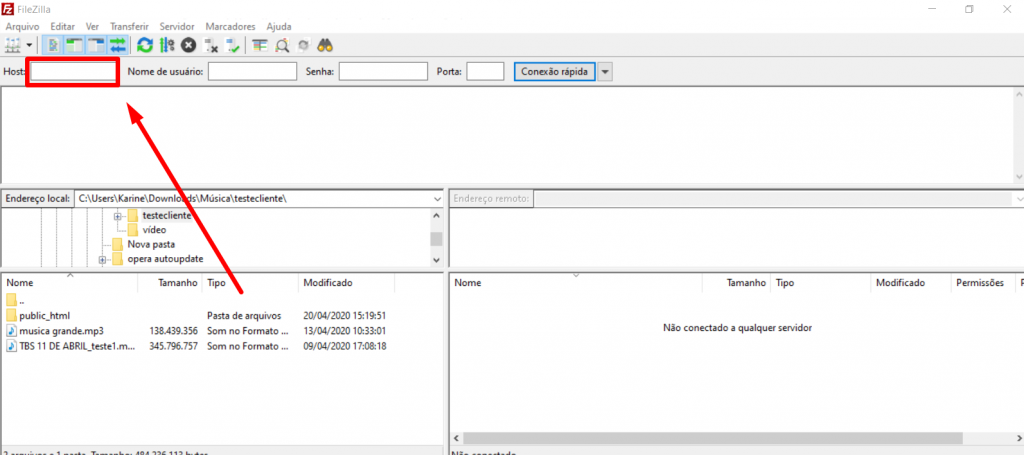Viewport: 1024px width, 455px height.
Task: Cancel current operation black X icon
Action: coord(189,45)
